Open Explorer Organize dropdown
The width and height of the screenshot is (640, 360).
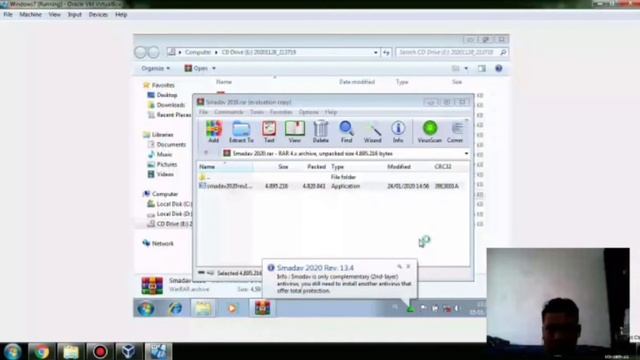point(156,68)
